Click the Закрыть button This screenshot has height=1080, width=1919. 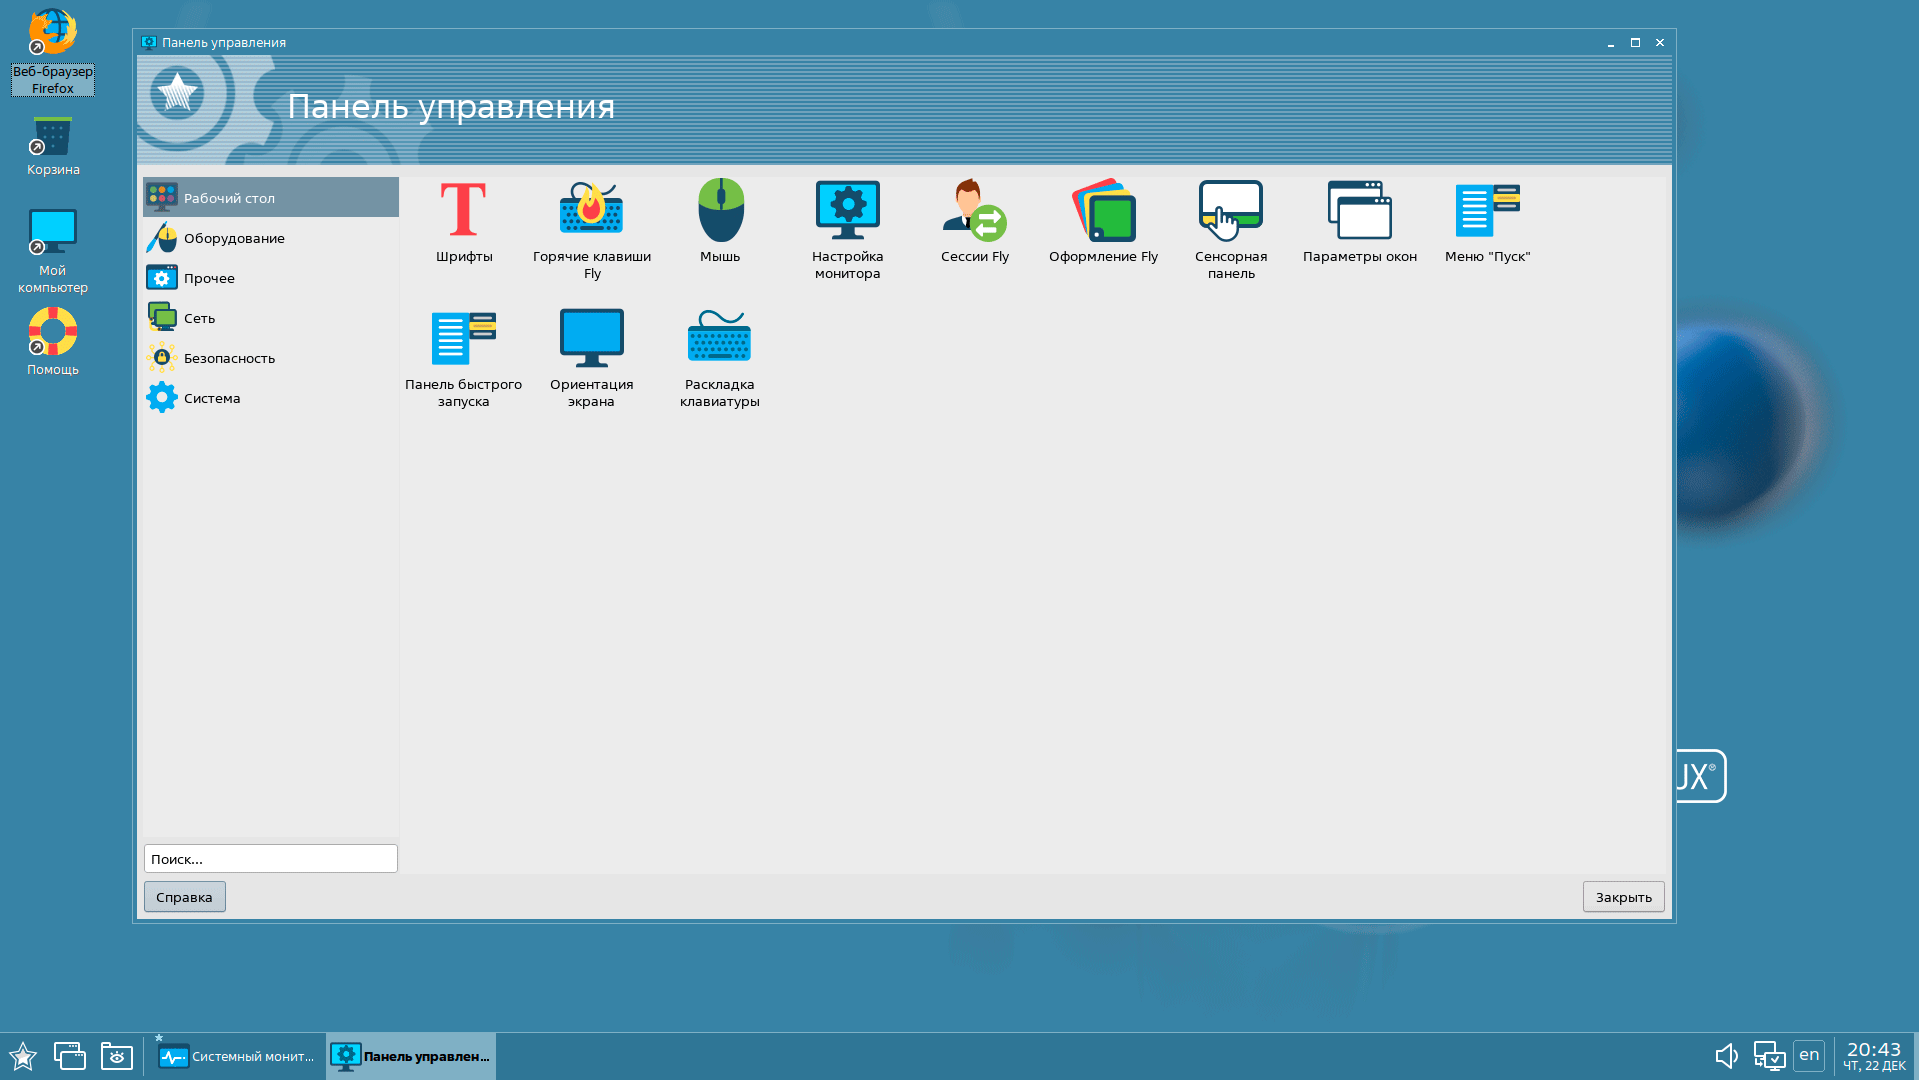click(1623, 897)
